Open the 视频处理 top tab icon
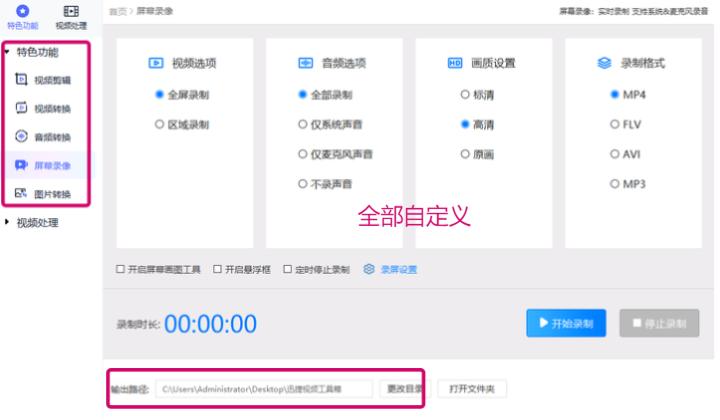Image resolution: width=720 pixels, height=420 pixels. point(71,11)
